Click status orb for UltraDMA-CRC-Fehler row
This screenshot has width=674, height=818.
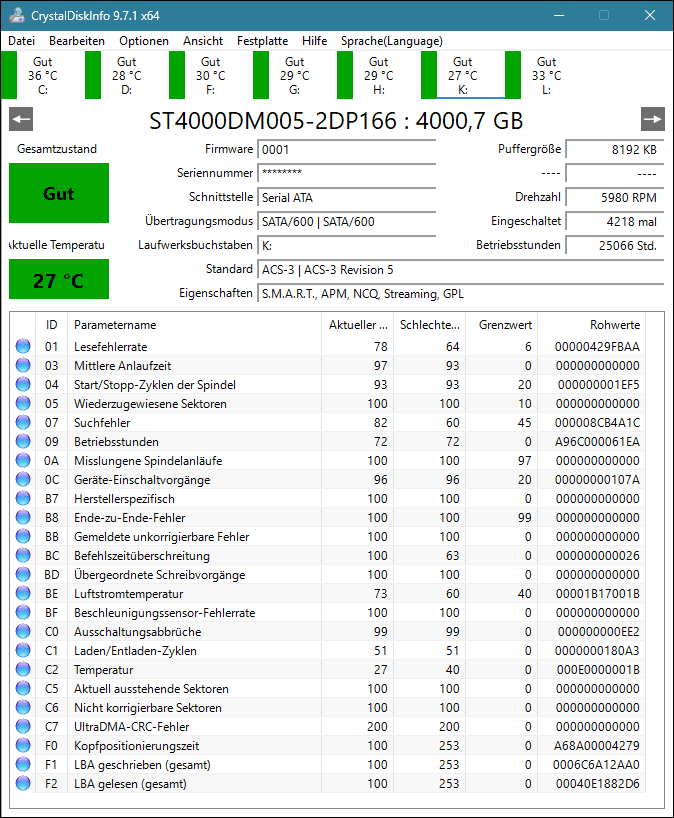23,726
